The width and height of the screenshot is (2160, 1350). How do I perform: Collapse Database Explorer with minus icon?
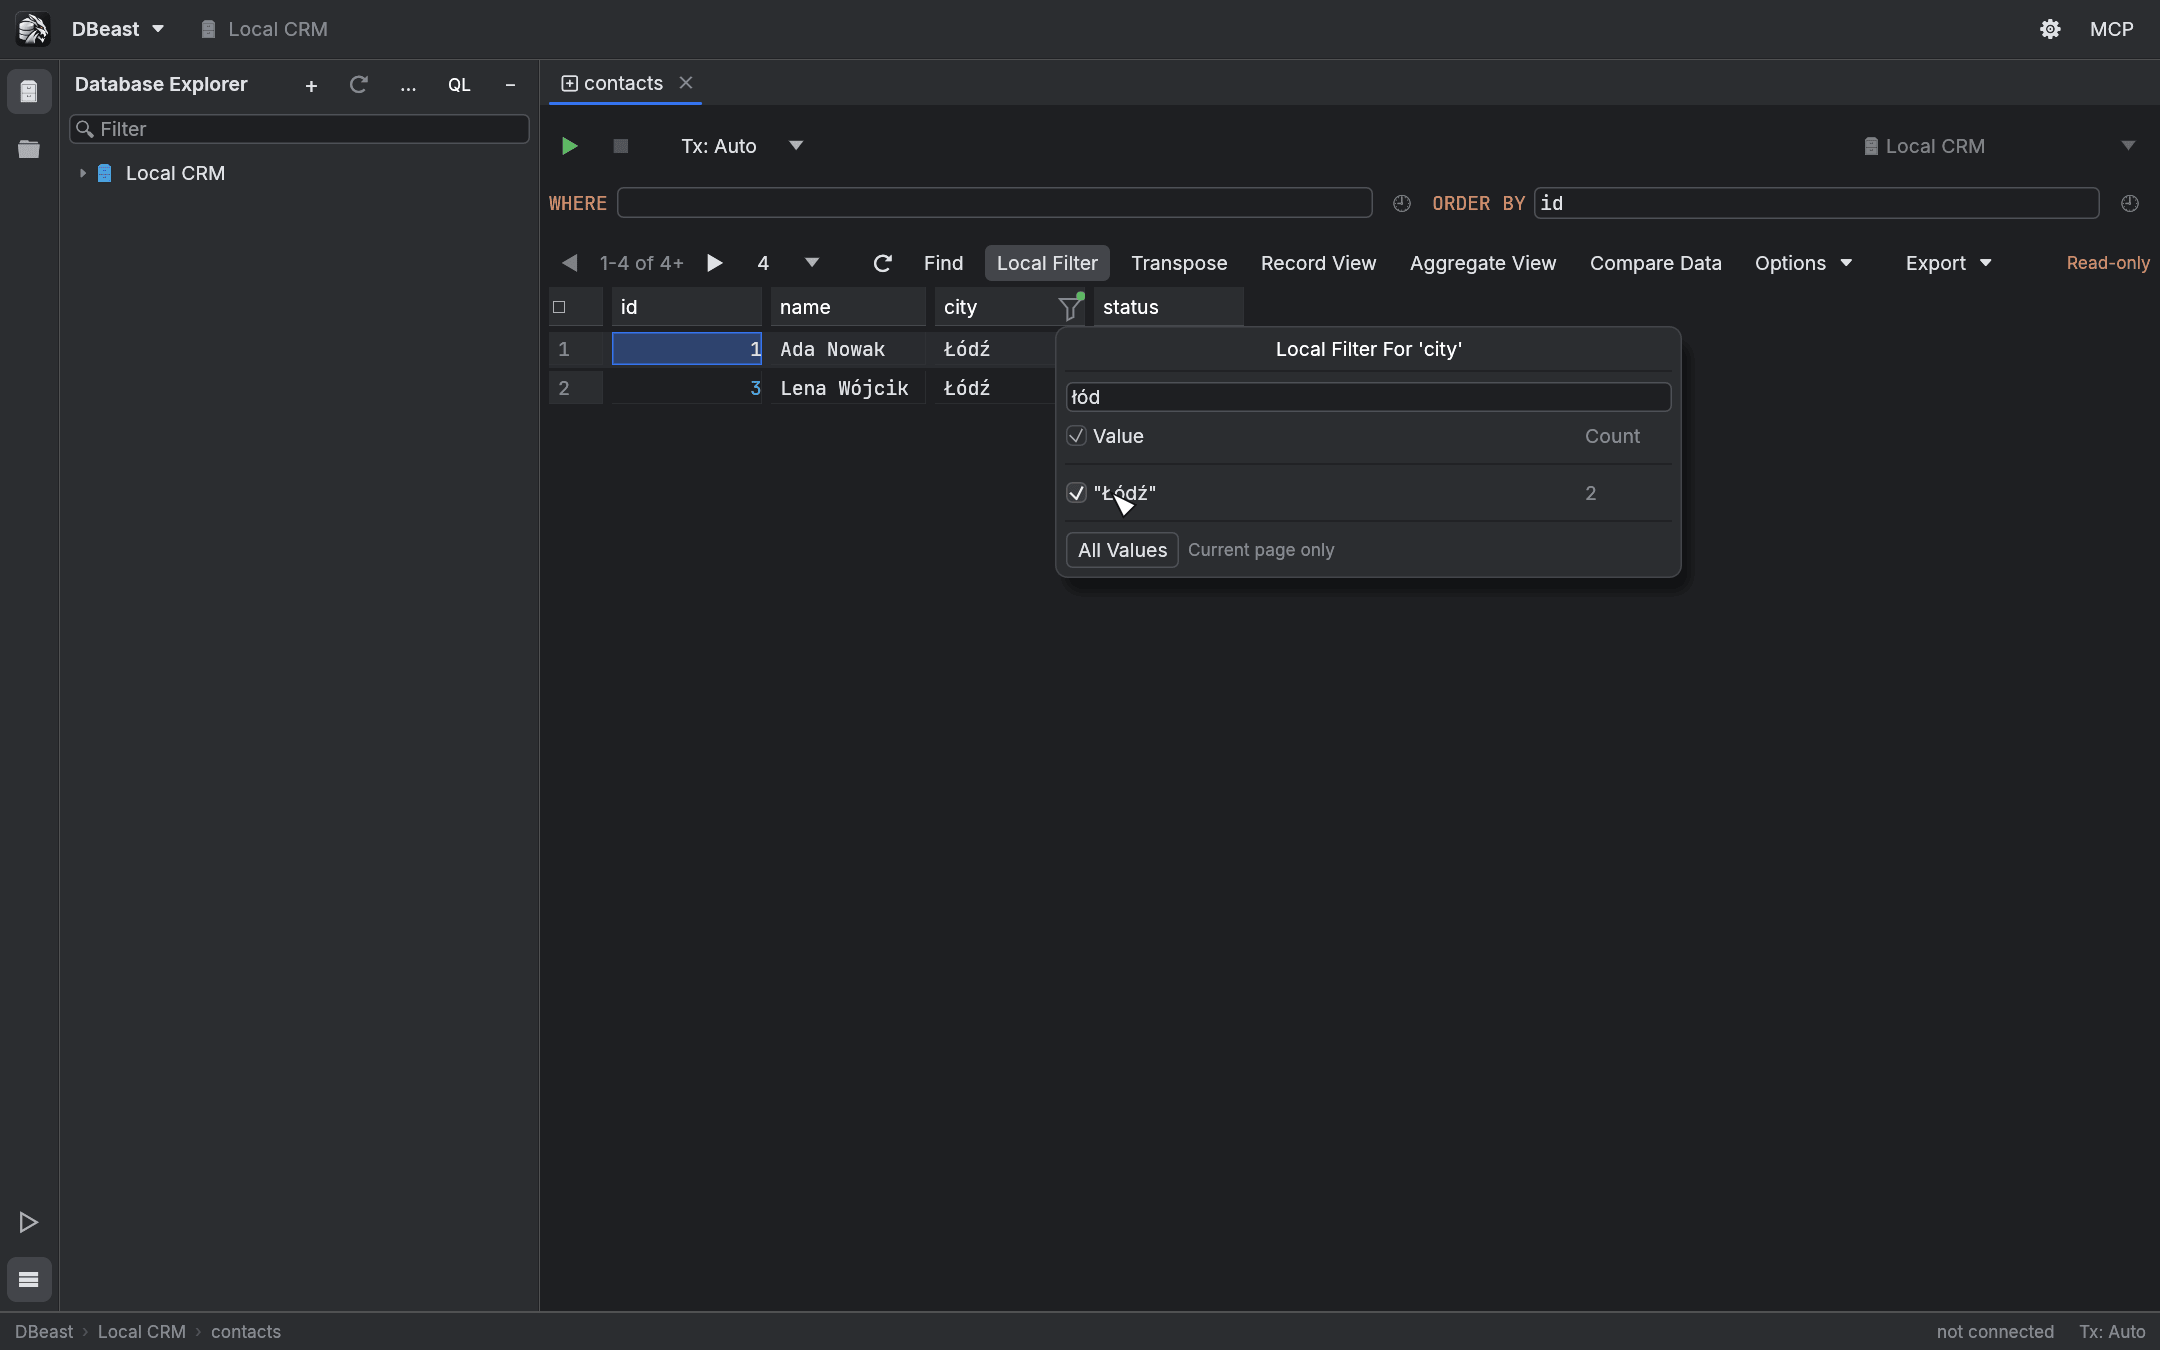510,85
